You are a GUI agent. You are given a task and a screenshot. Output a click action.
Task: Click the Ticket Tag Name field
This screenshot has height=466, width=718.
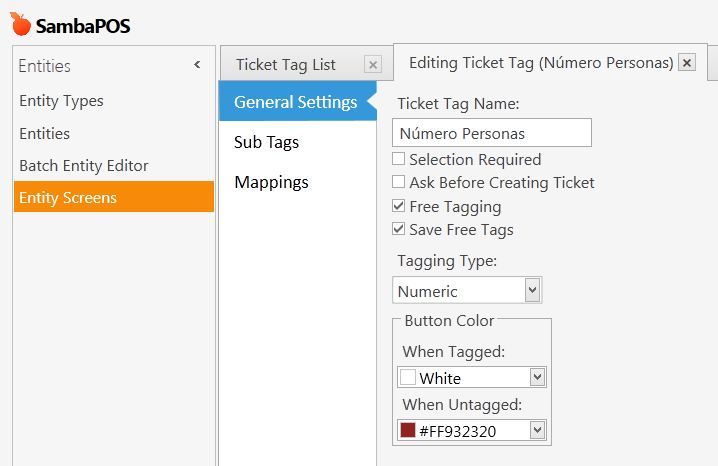click(492, 133)
